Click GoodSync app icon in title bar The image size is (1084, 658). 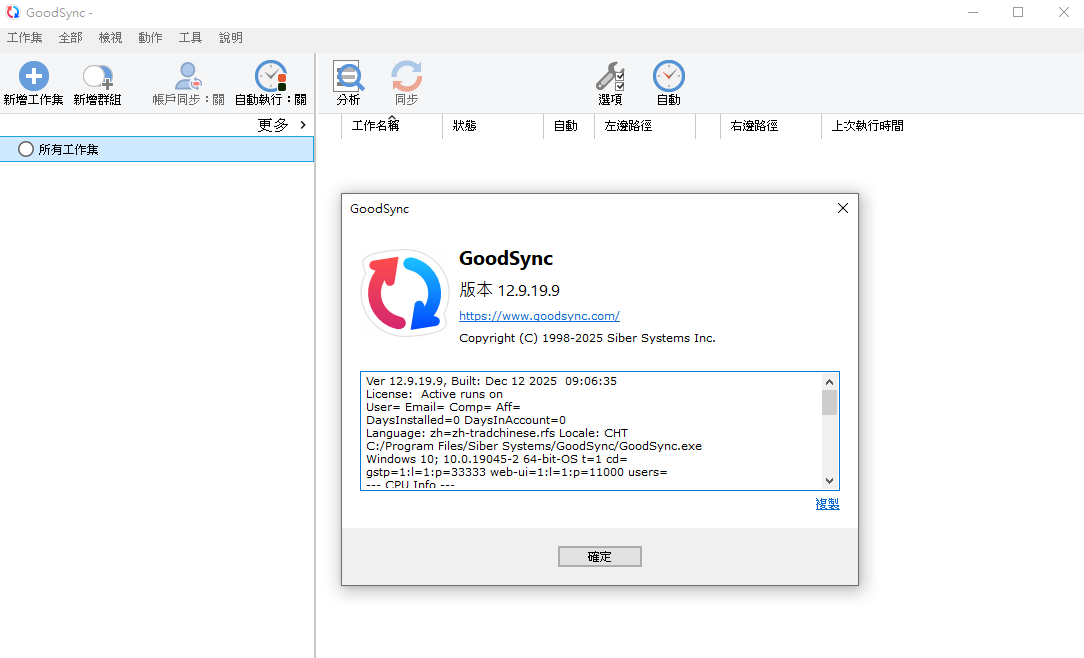[x=12, y=12]
